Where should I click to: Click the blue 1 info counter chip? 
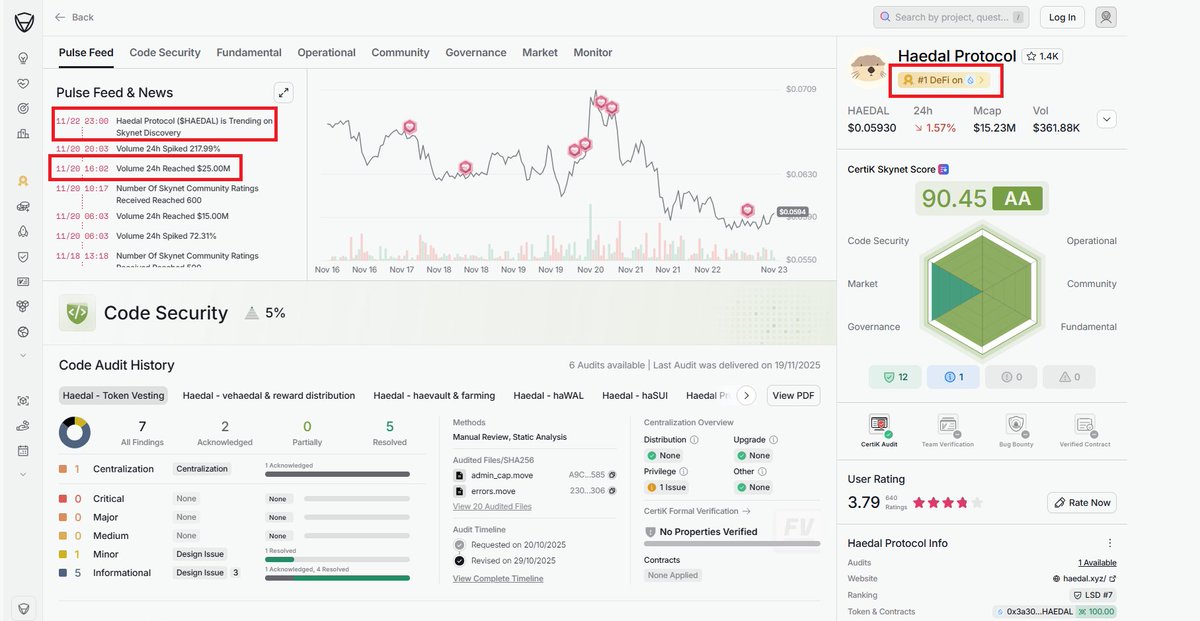coord(952,377)
